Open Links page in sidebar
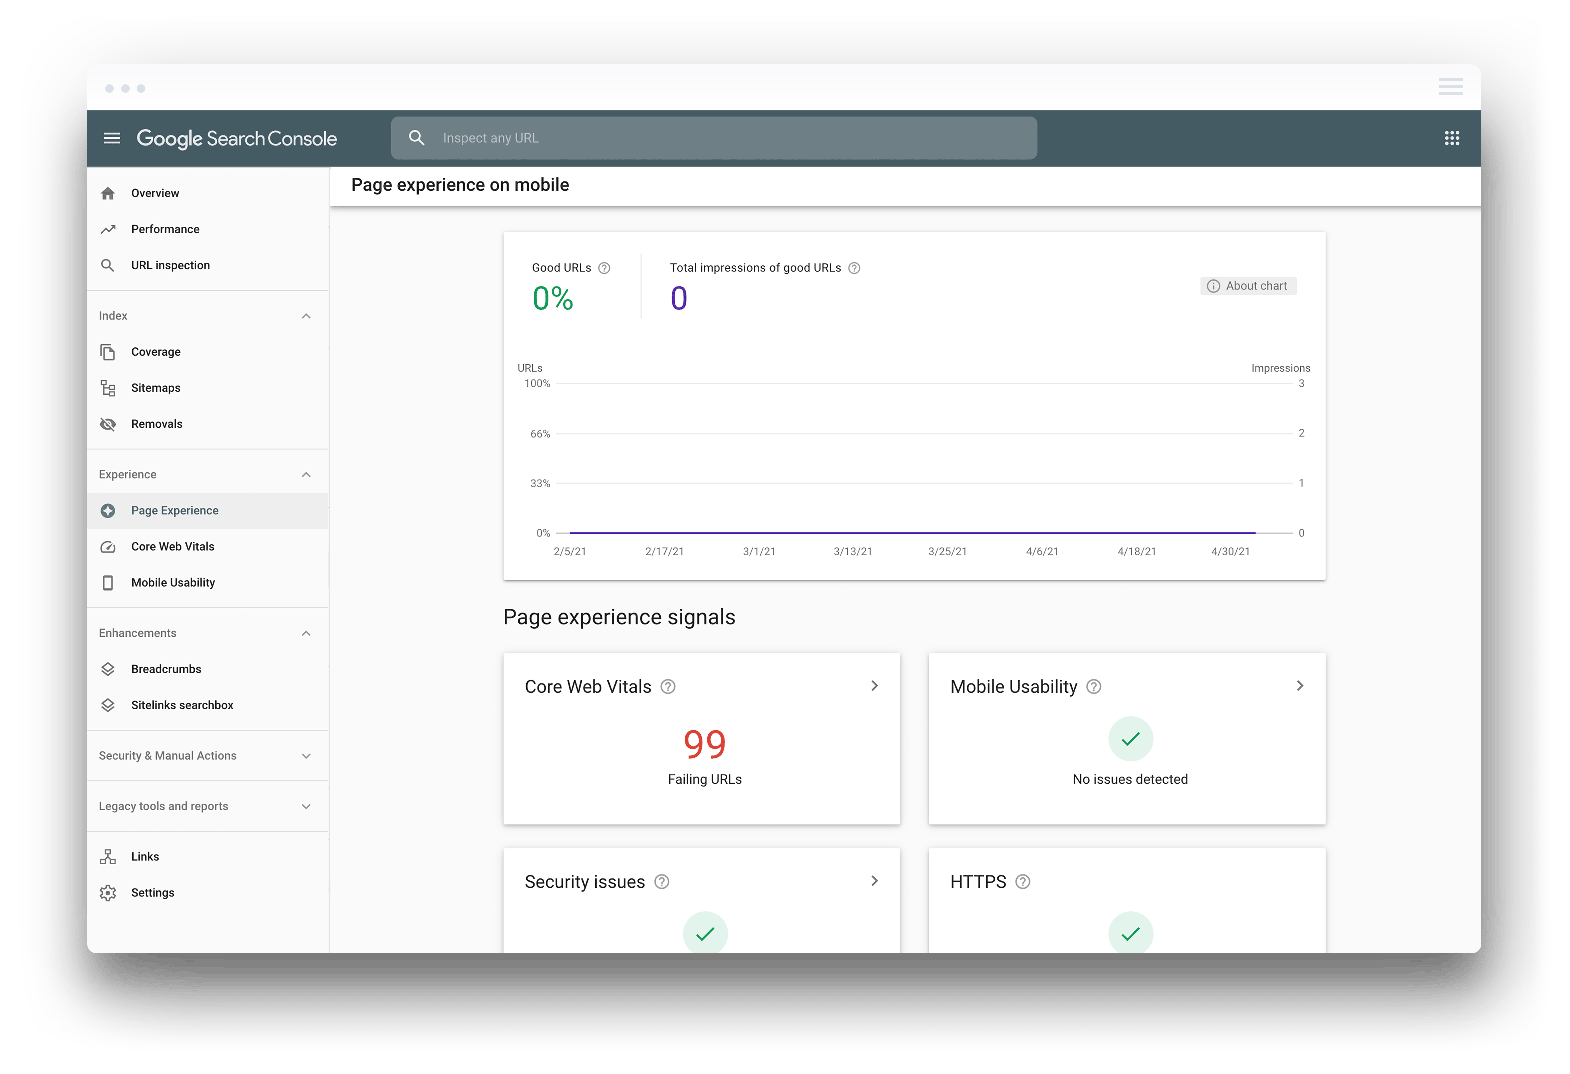1570x1074 pixels. click(x=208, y=857)
